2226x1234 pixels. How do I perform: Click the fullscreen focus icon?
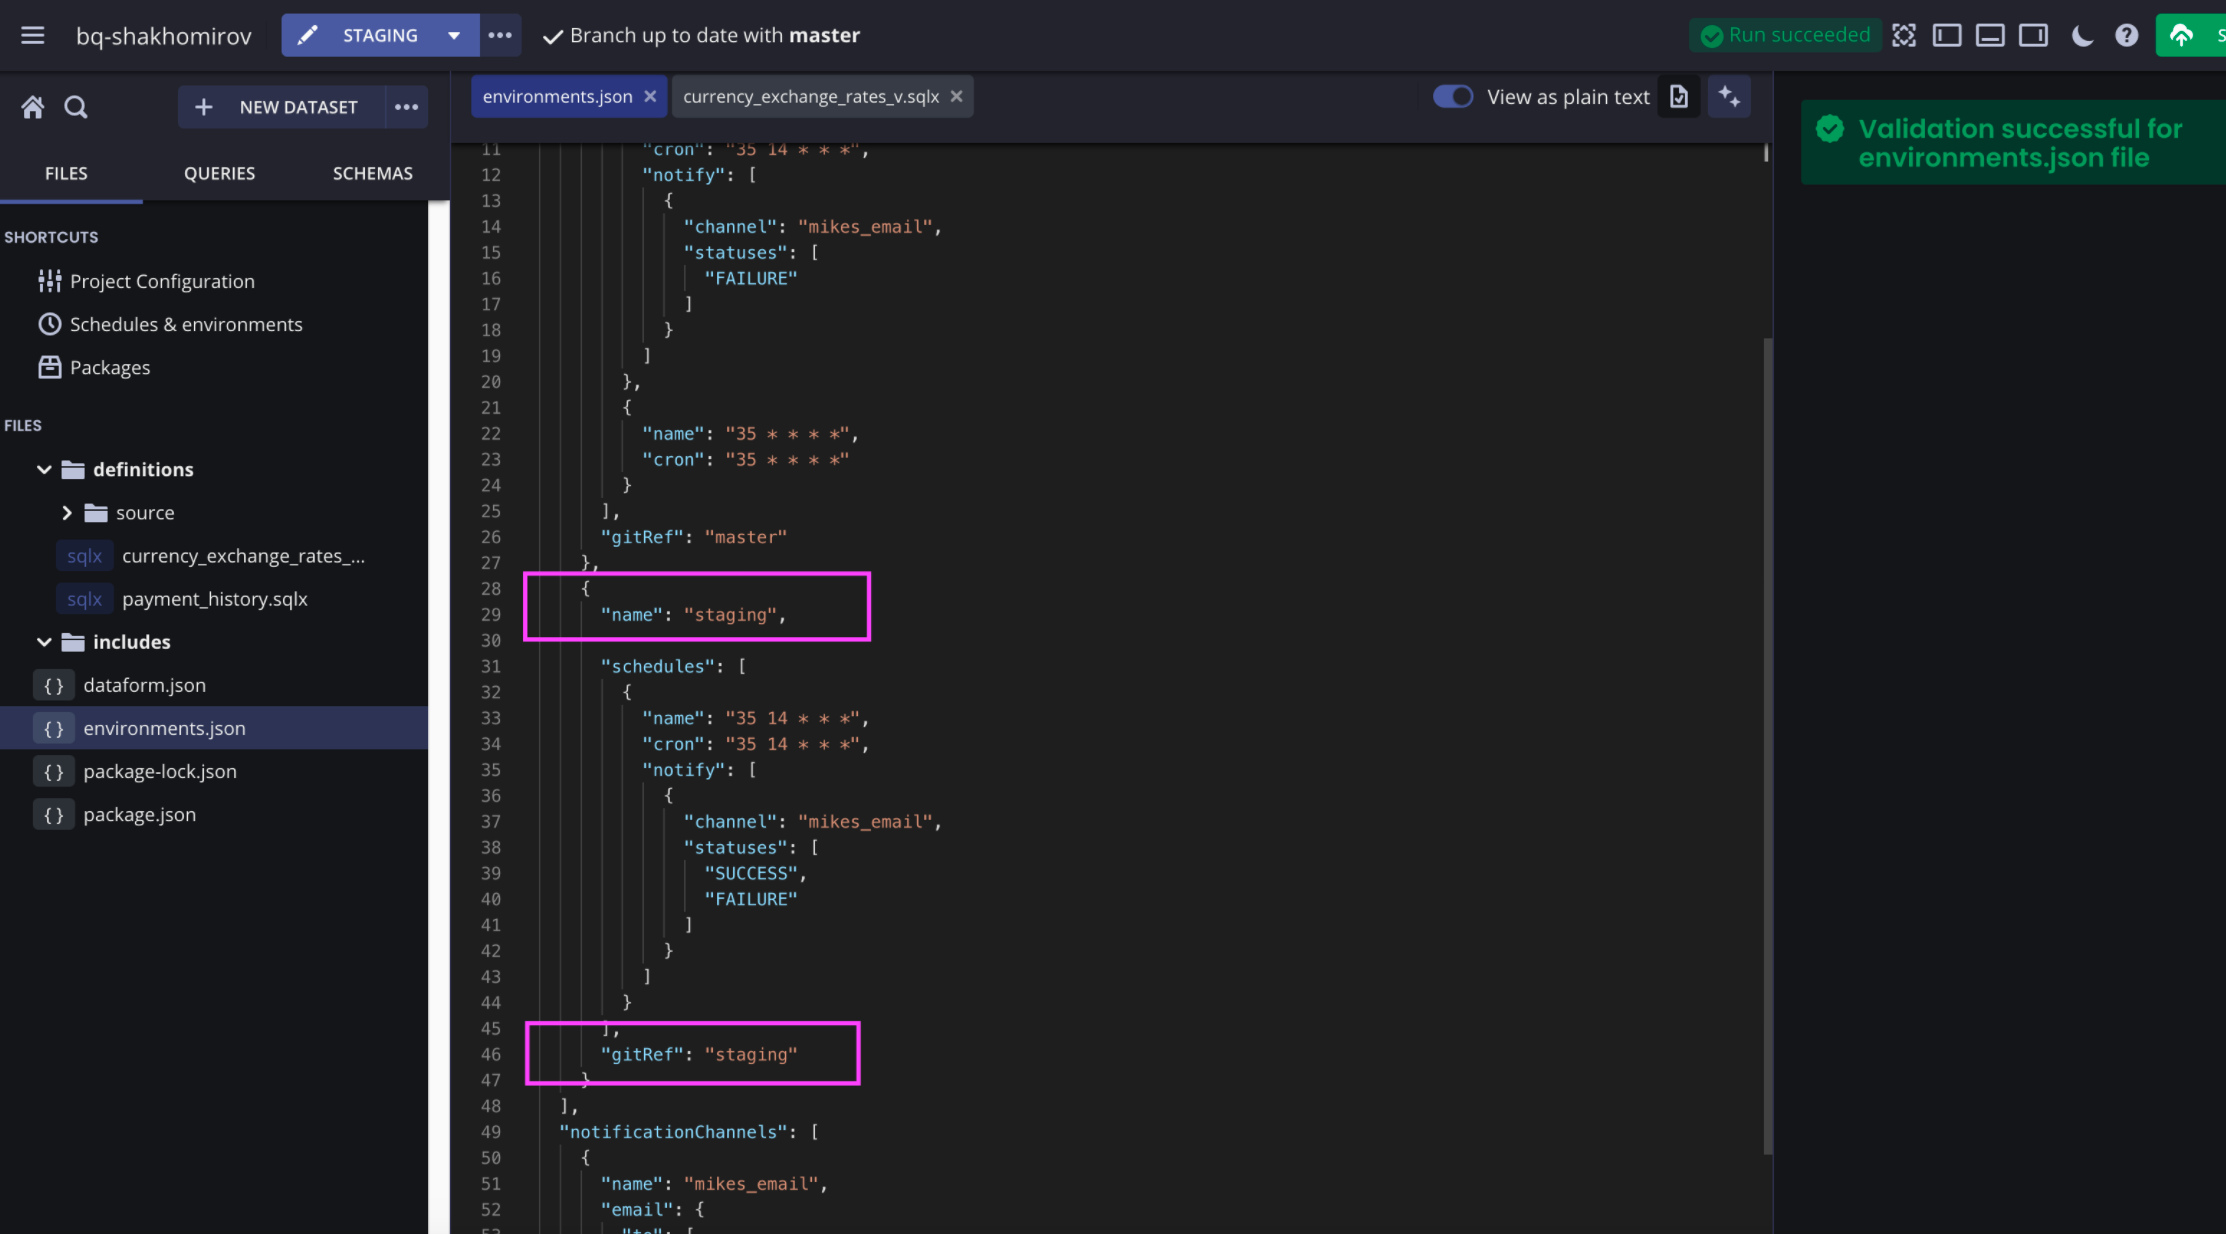(1904, 36)
